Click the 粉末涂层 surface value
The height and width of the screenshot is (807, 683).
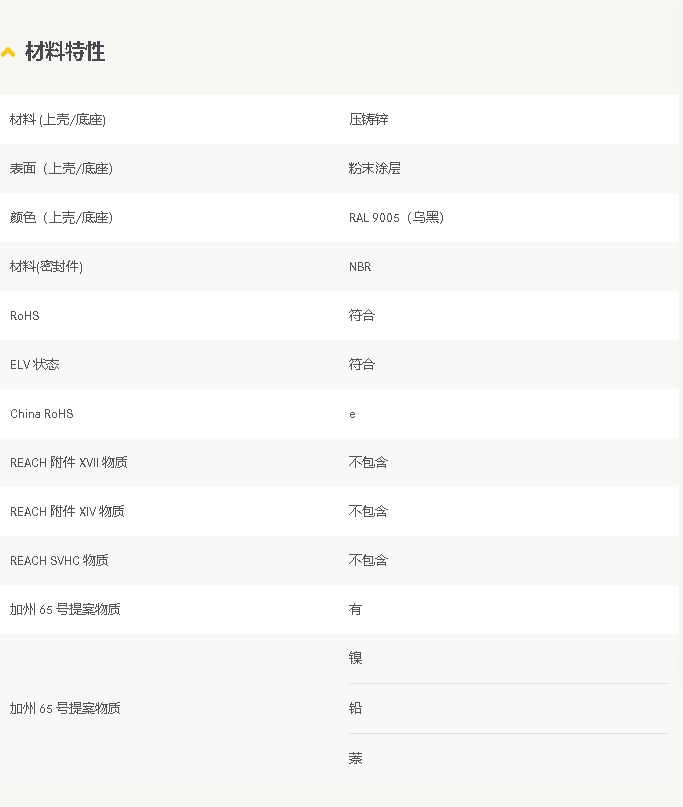375,168
